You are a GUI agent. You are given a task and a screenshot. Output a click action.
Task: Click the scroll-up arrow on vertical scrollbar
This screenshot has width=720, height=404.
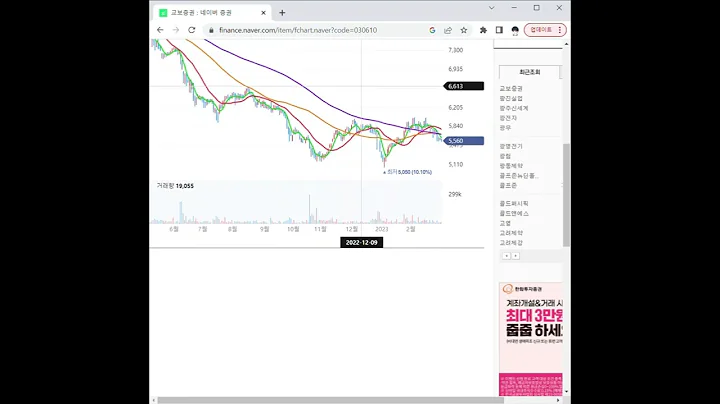click(566, 44)
